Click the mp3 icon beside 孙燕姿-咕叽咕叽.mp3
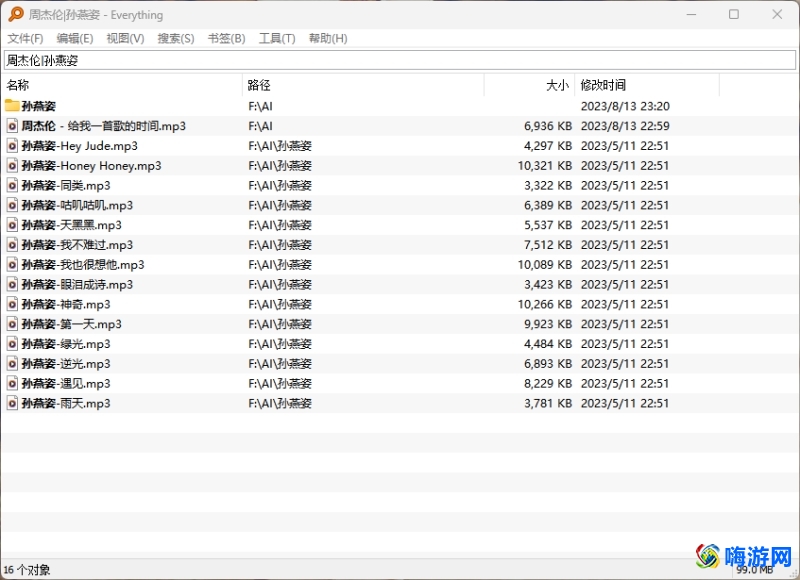The image size is (800, 580). point(12,205)
